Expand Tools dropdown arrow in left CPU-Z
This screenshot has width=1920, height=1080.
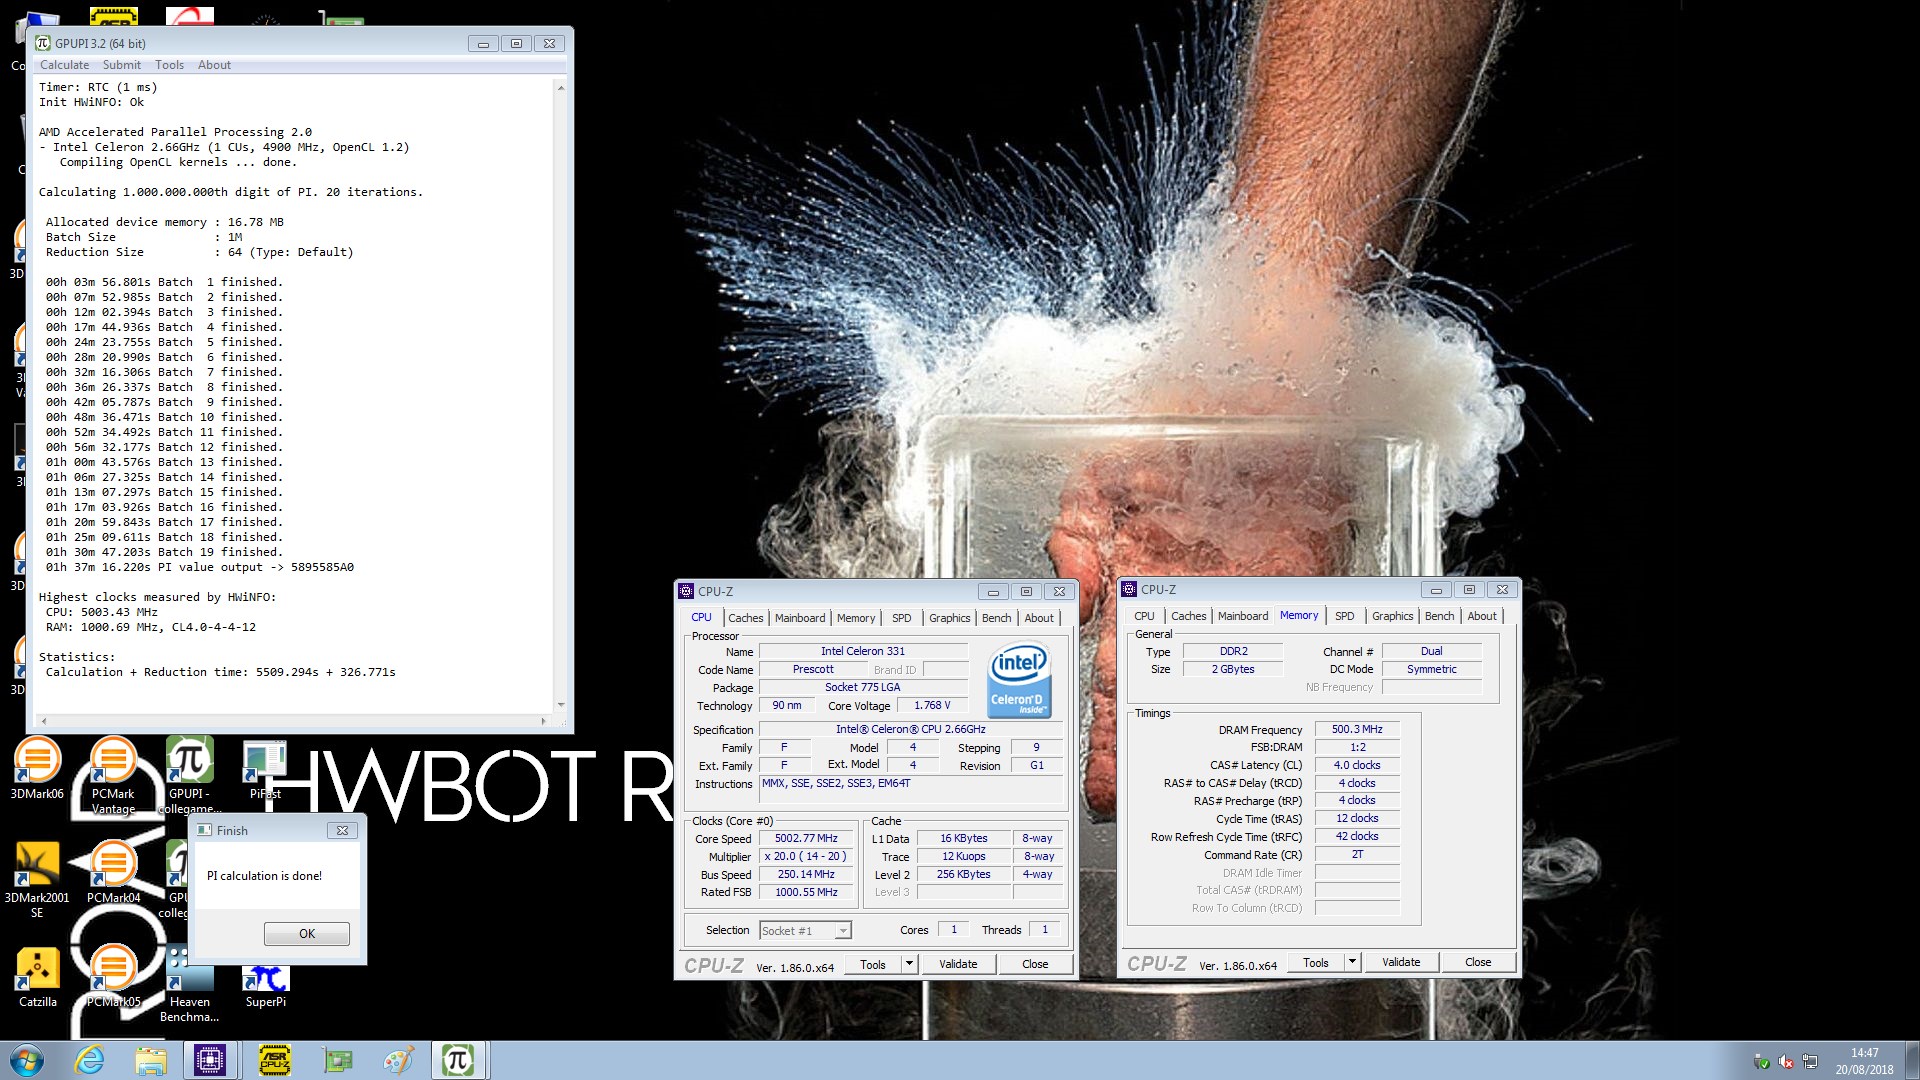(909, 964)
